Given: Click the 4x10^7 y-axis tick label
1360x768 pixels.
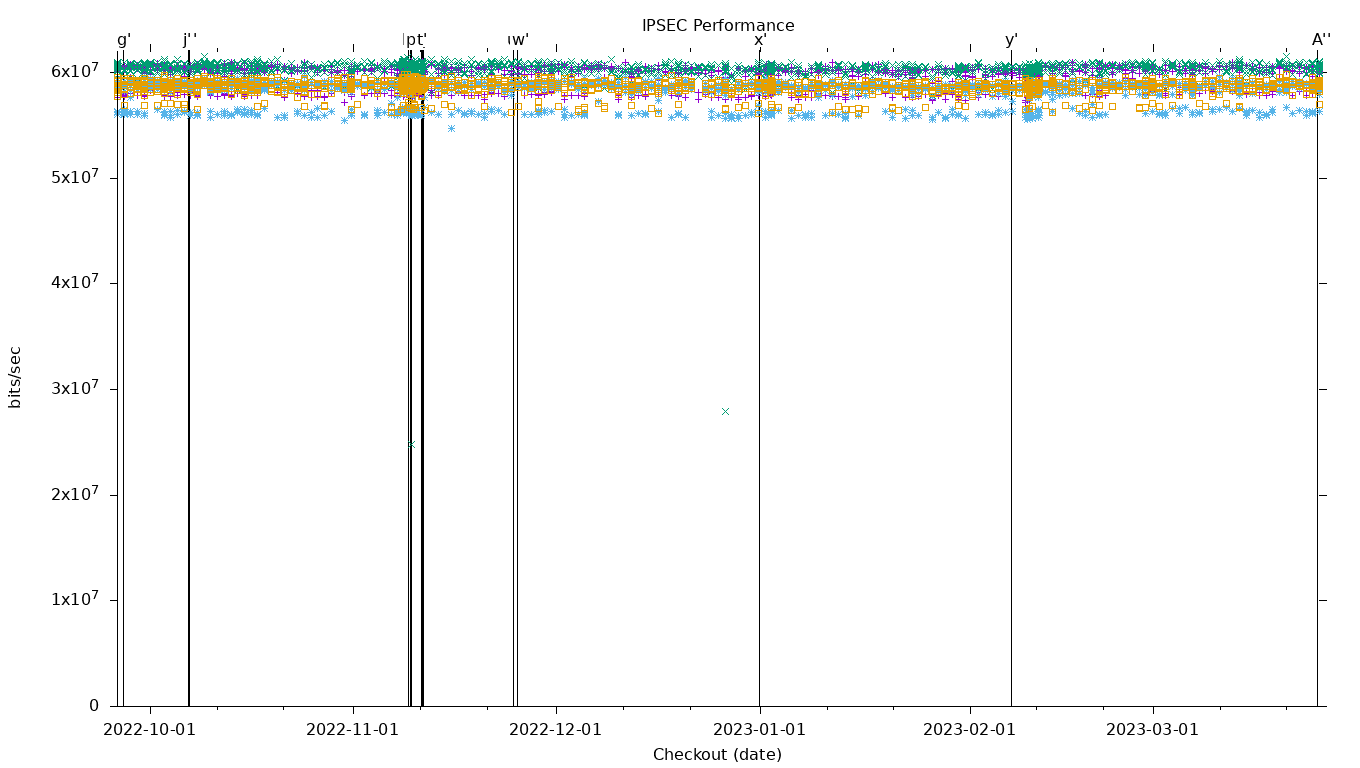Looking at the screenshot, I should pos(75,282).
